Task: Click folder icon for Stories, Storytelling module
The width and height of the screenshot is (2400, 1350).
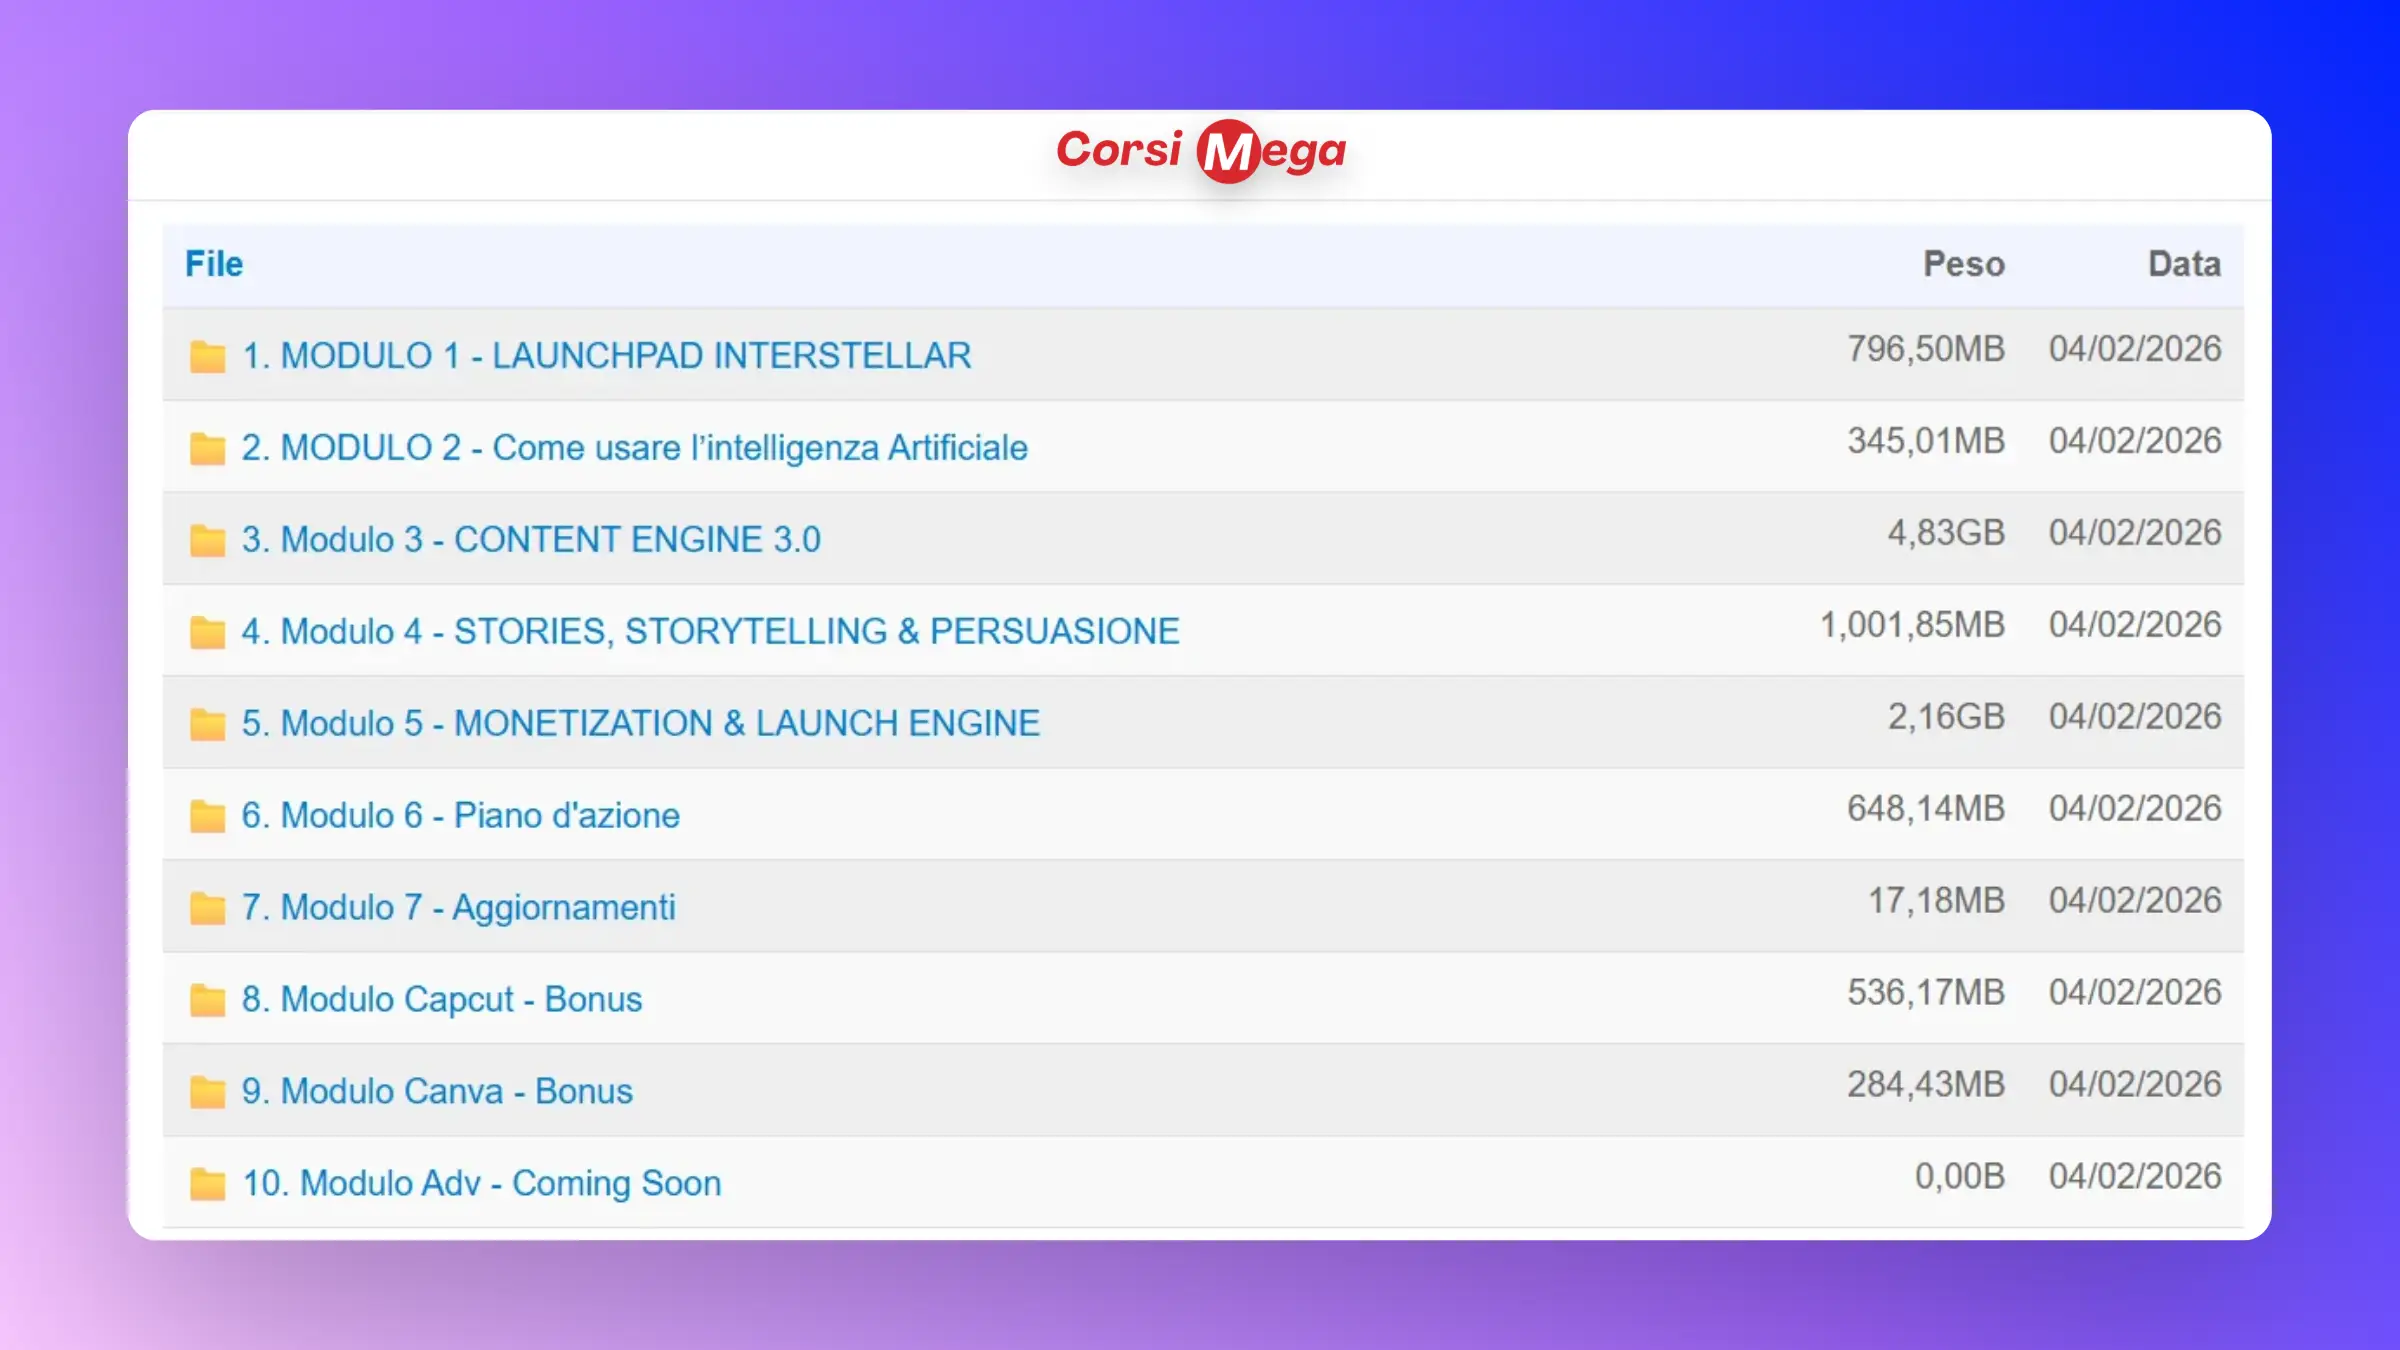Action: [x=207, y=632]
